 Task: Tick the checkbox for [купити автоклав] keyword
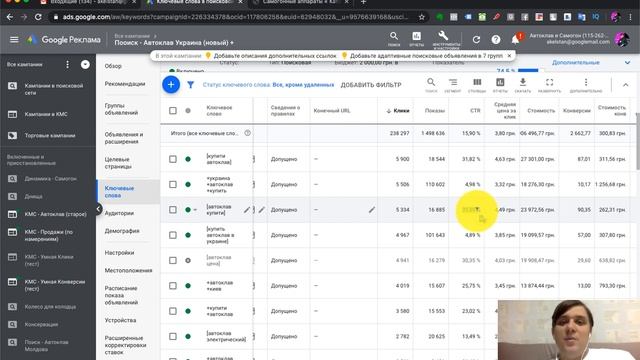(173, 159)
